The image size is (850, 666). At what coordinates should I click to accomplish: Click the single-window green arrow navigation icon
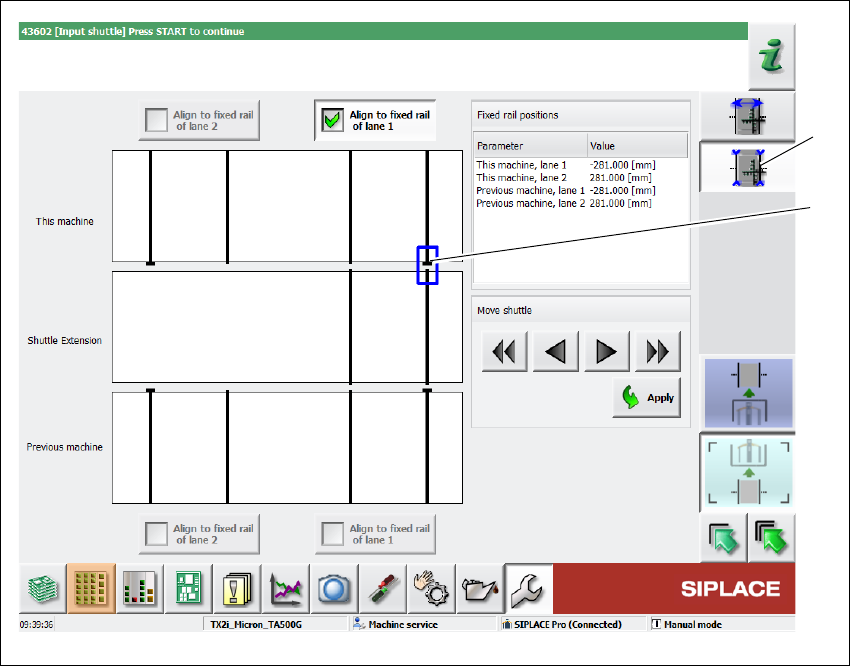[x=724, y=538]
